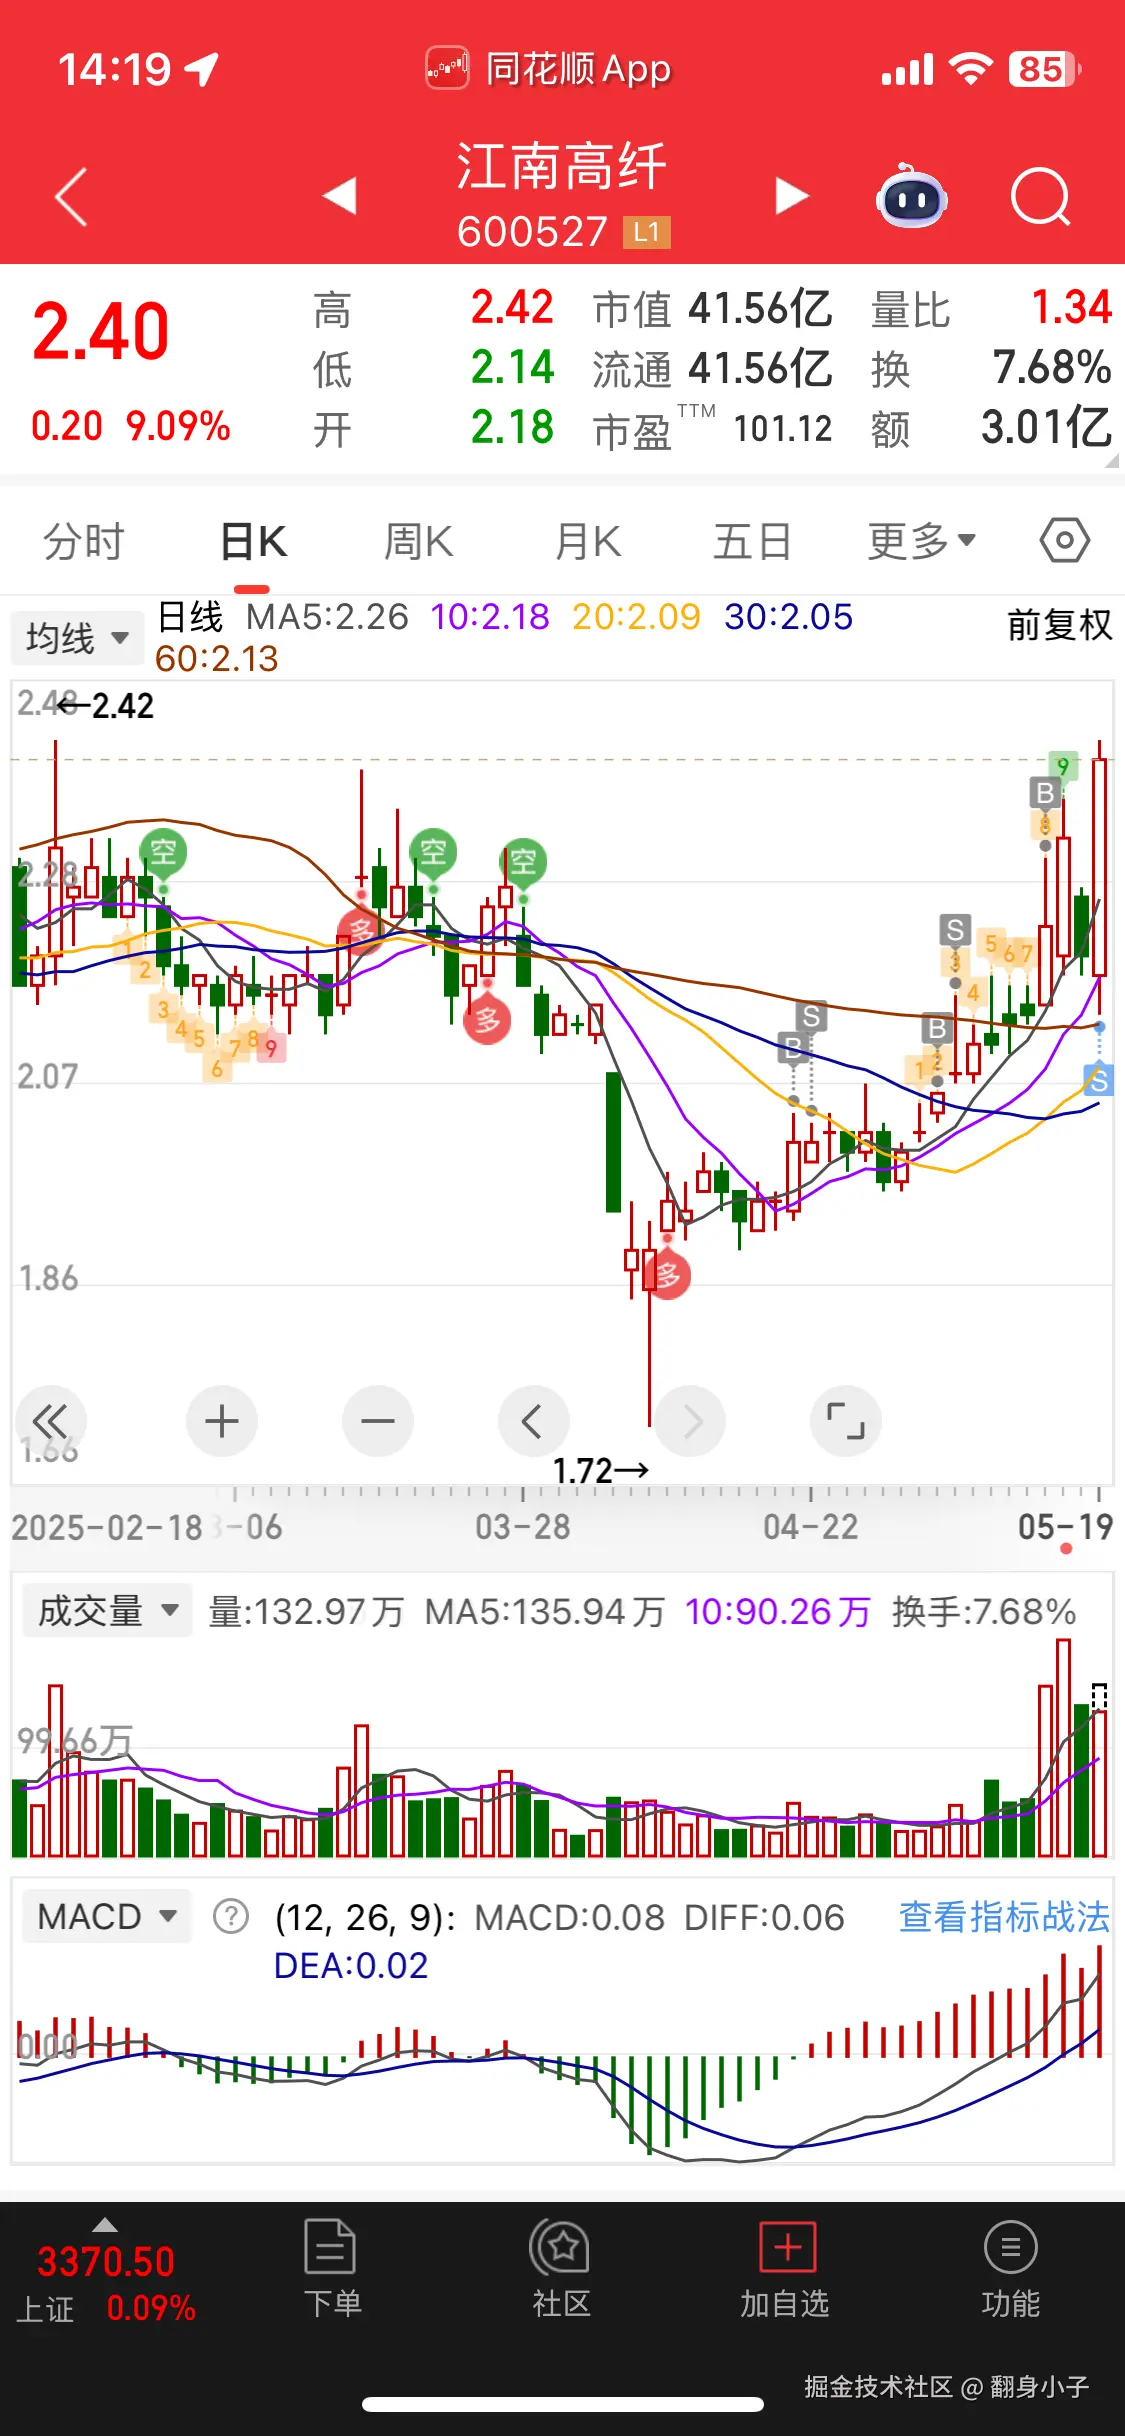Open MACD help question mark
Image resolution: width=1125 pixels, height=2436 pixels.
point(231,1917)
